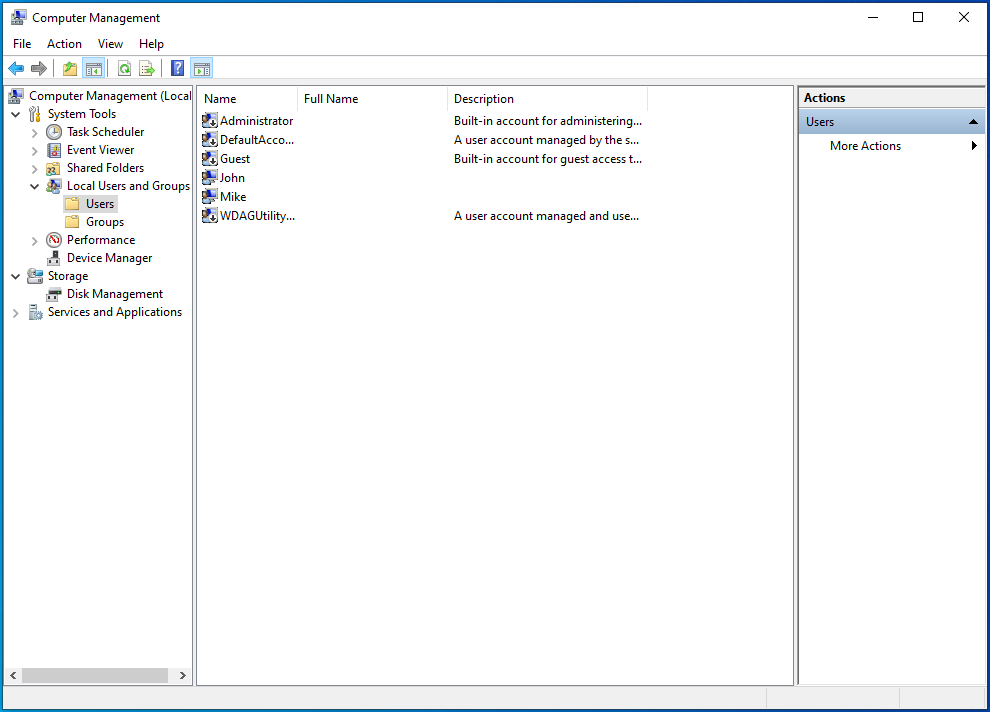Toggle Show/Hide Action Pane button

202,69
